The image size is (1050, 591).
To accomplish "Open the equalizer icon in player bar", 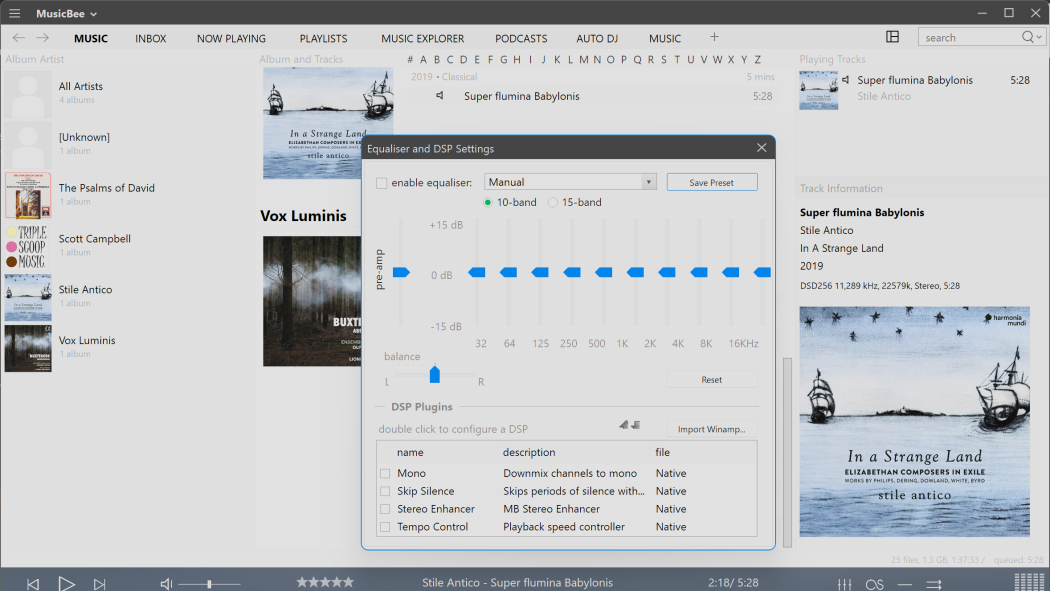I will (844, 583).
